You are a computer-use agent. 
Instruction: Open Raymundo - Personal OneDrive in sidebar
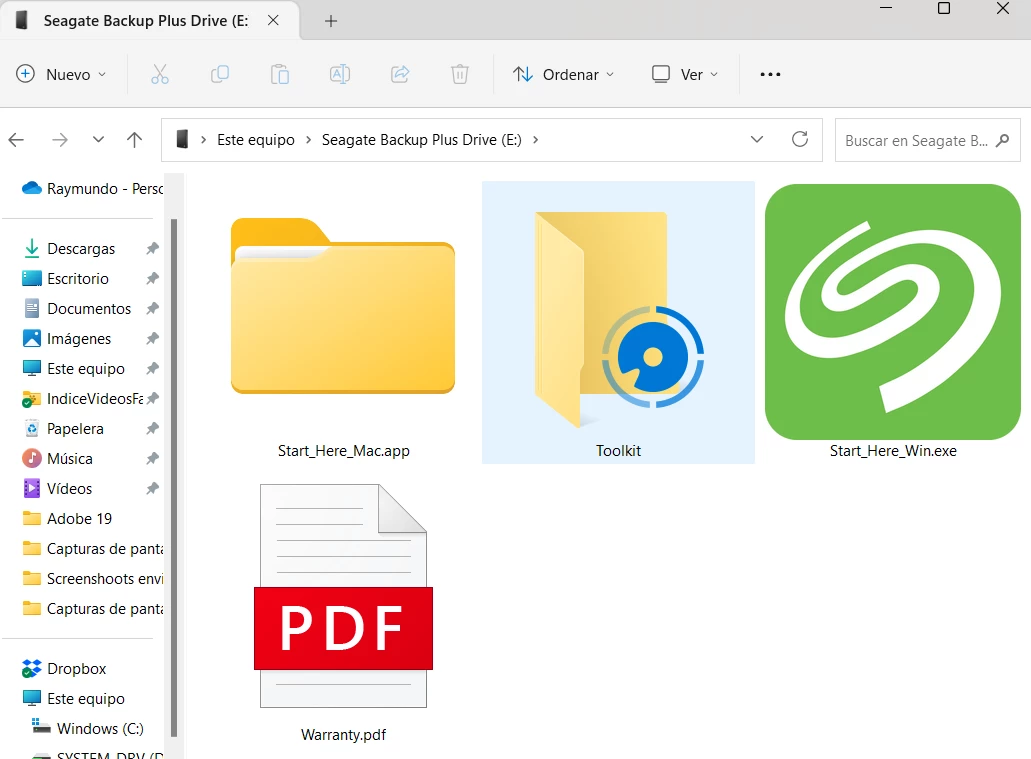click(x=92, y=189)
